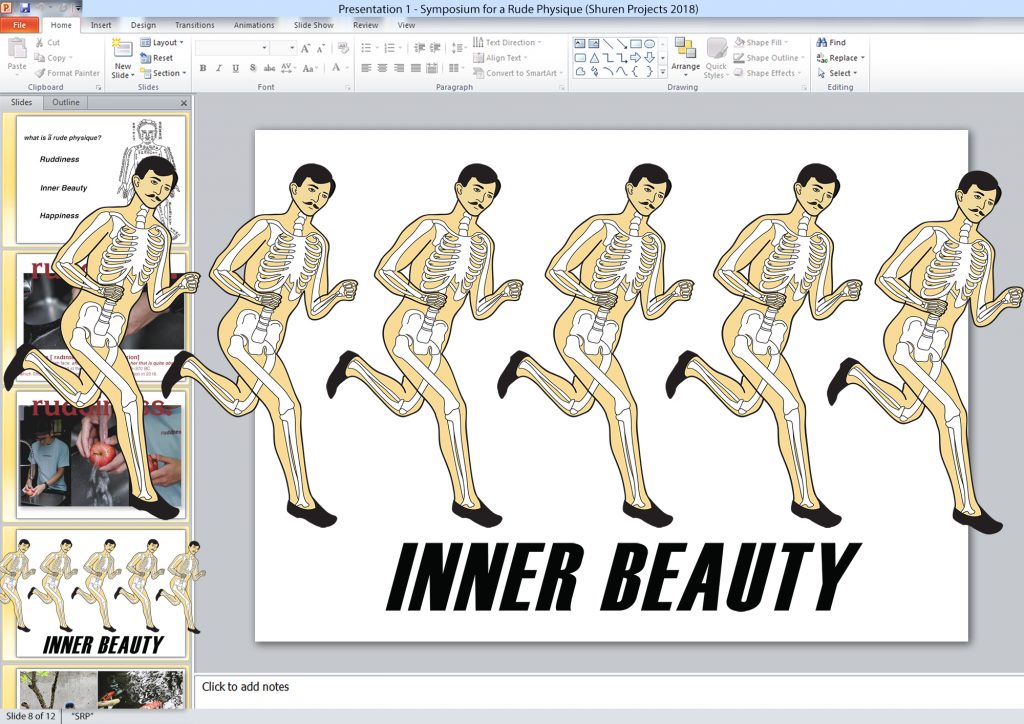
Task: Click the Save icon in quick access toolbar
Action: 25,8
